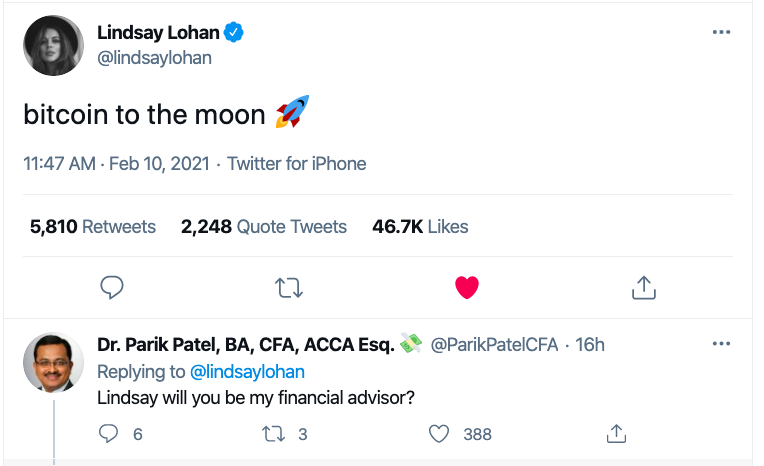This screenshot has width=764, height=466.
Task: Share the main tweet using share icon
Action: 644,288
